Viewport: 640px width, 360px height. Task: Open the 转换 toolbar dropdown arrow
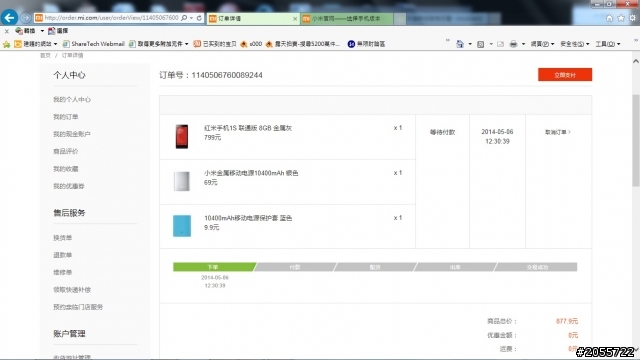click(x=42, y=31)
